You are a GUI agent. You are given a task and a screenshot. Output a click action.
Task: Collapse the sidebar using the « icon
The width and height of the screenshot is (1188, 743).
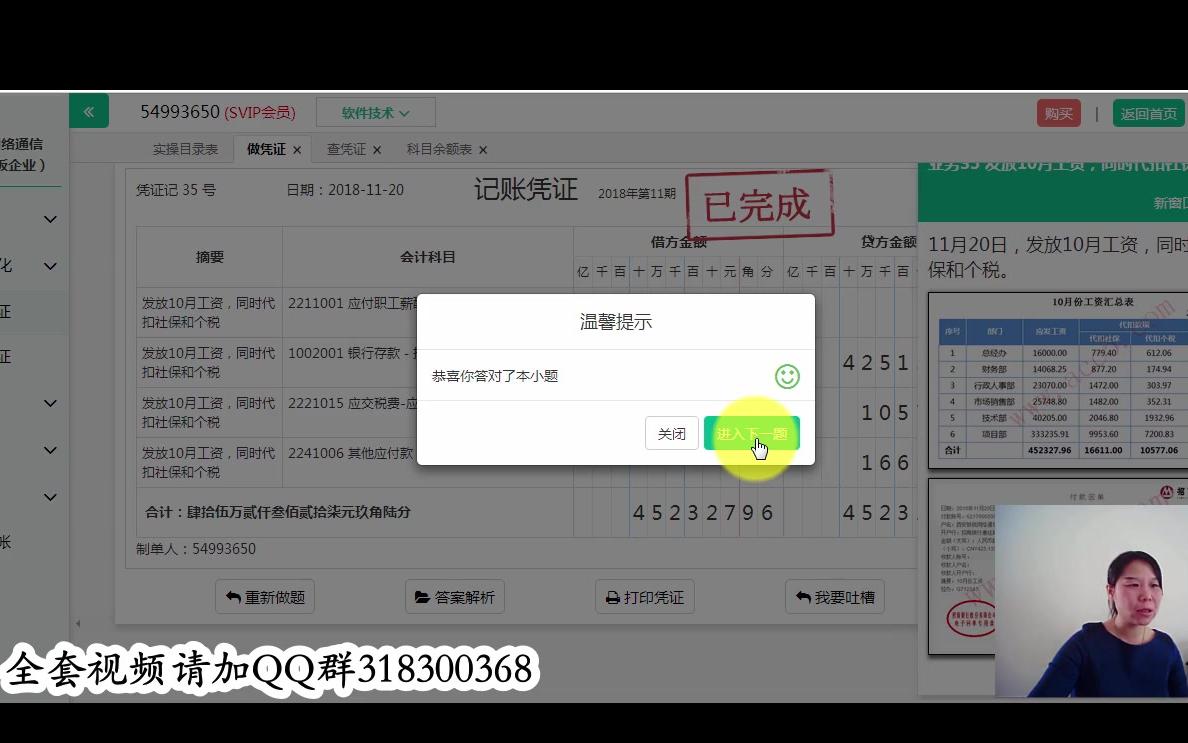click(x=89, y=111)
